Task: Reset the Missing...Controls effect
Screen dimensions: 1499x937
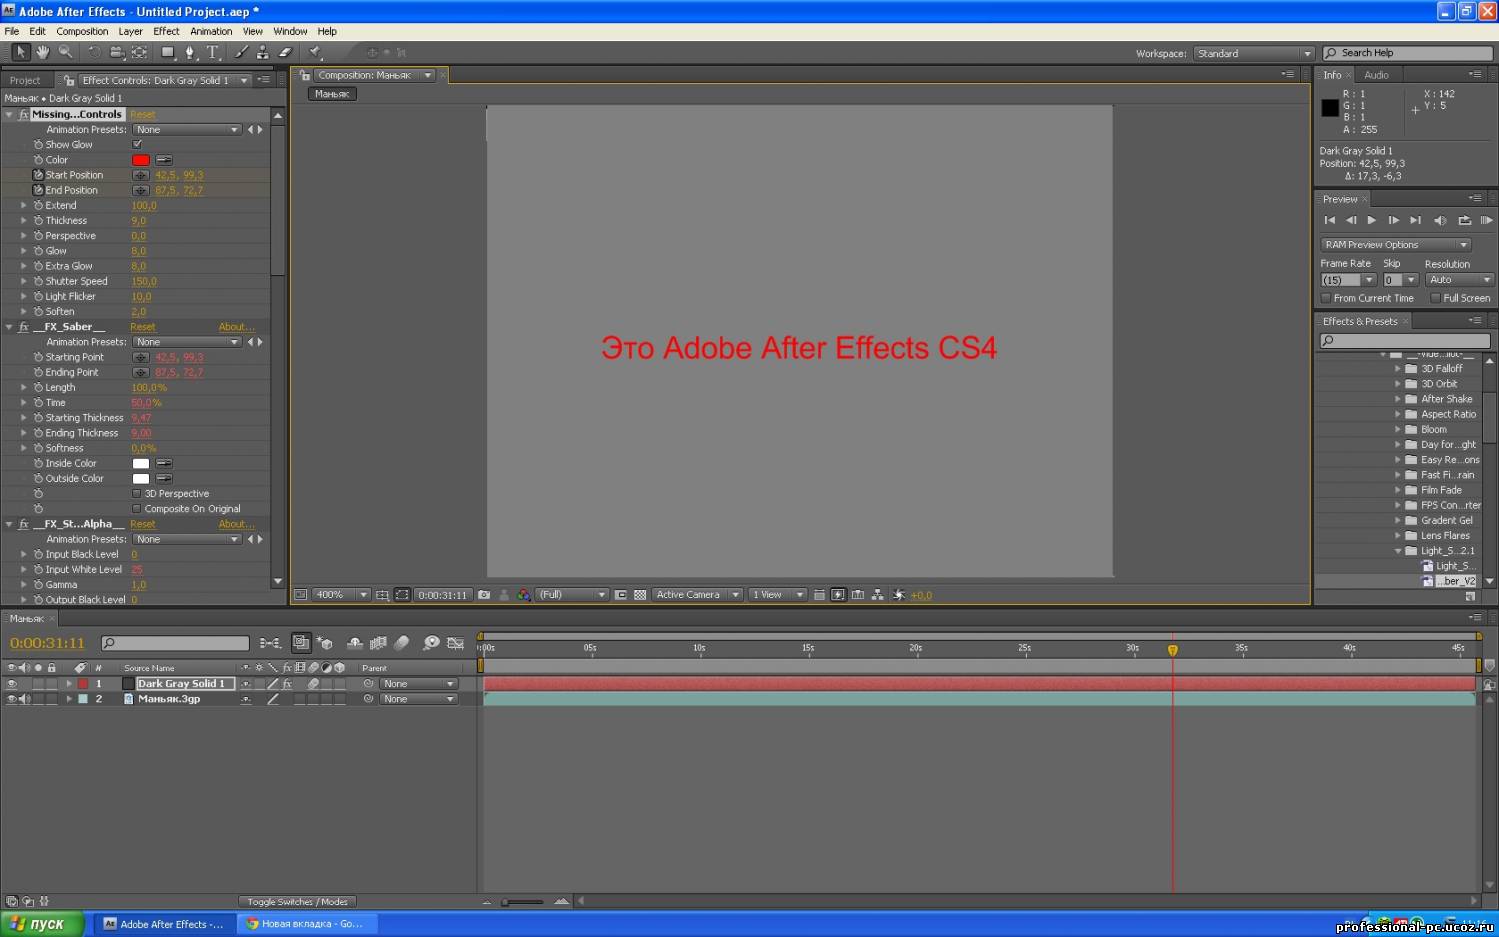Action: point(142,115)
